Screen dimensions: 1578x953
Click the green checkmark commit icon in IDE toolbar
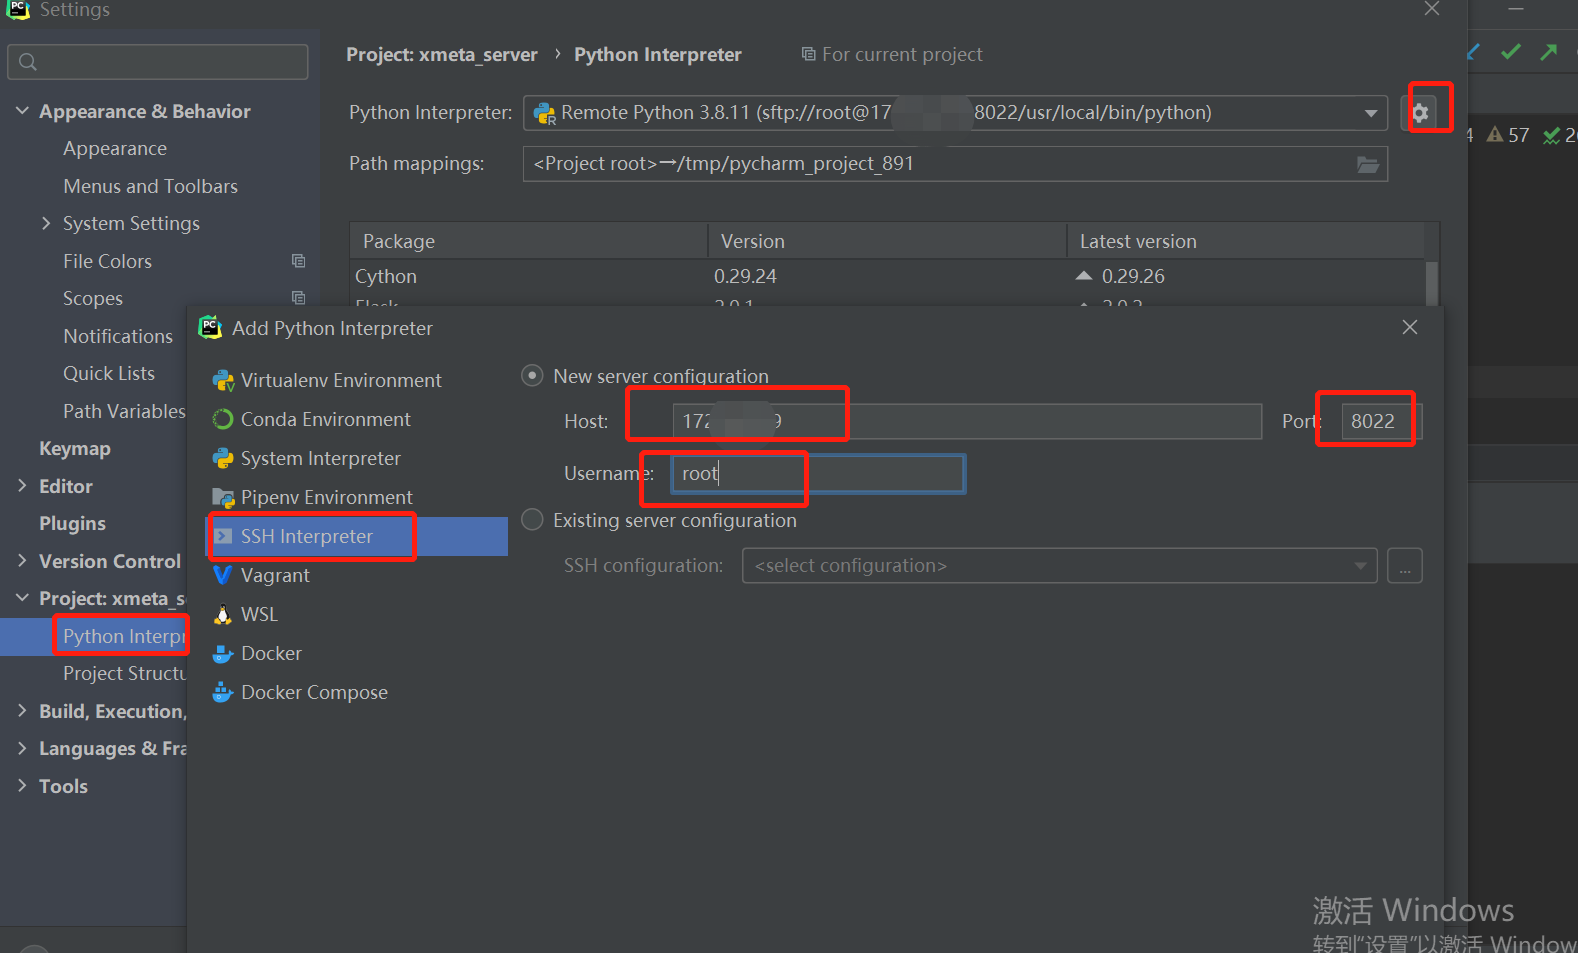(x=1511, y=52)
